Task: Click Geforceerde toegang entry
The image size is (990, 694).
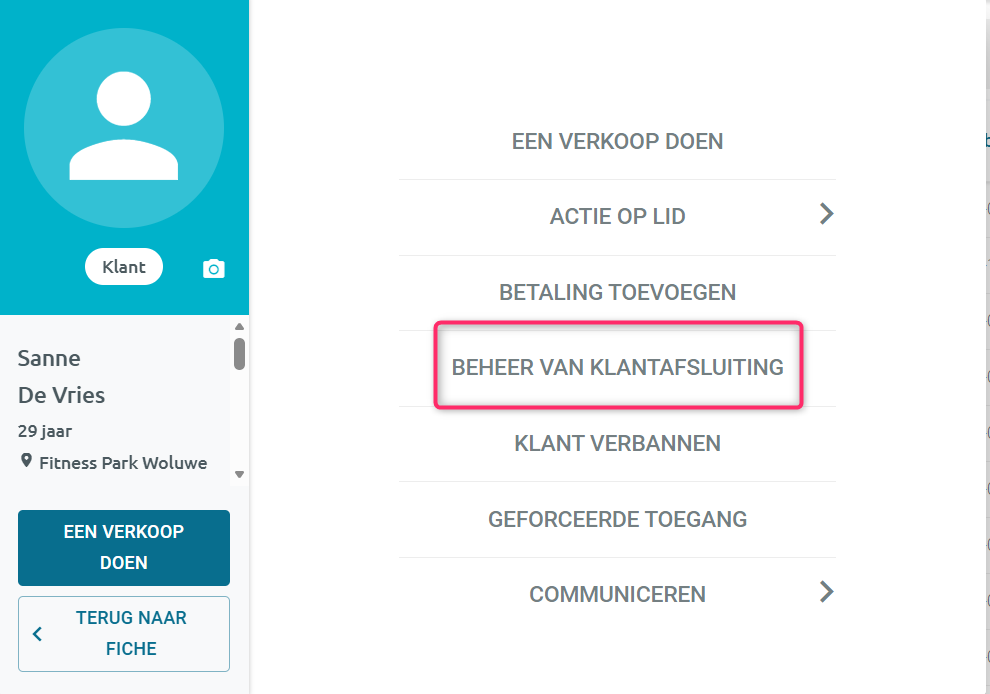Action: coord(617,519)
